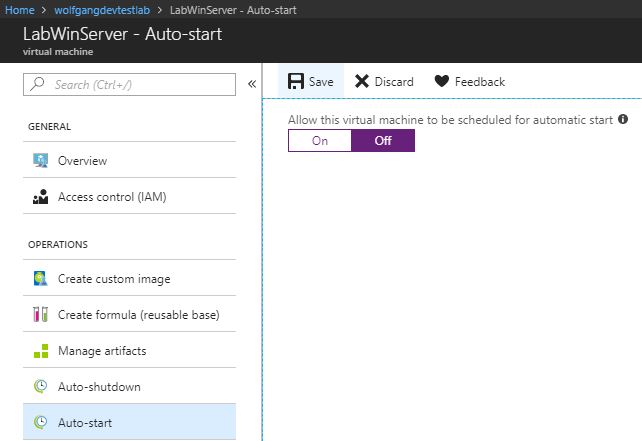Click the Auto-start clock icon
Screen dimensions: 642x441
tap(41, 422)
